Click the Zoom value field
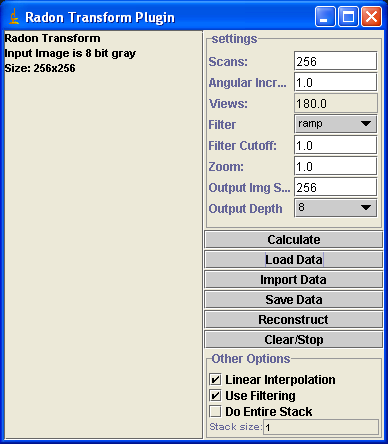 tap(336, 166)
